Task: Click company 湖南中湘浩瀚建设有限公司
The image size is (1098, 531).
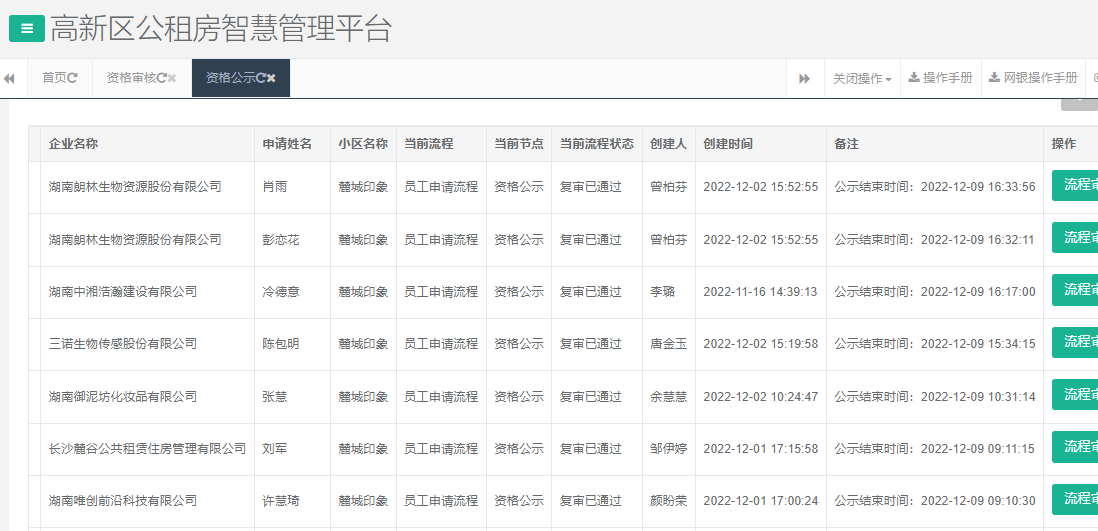Action: [x=123, y=291]
